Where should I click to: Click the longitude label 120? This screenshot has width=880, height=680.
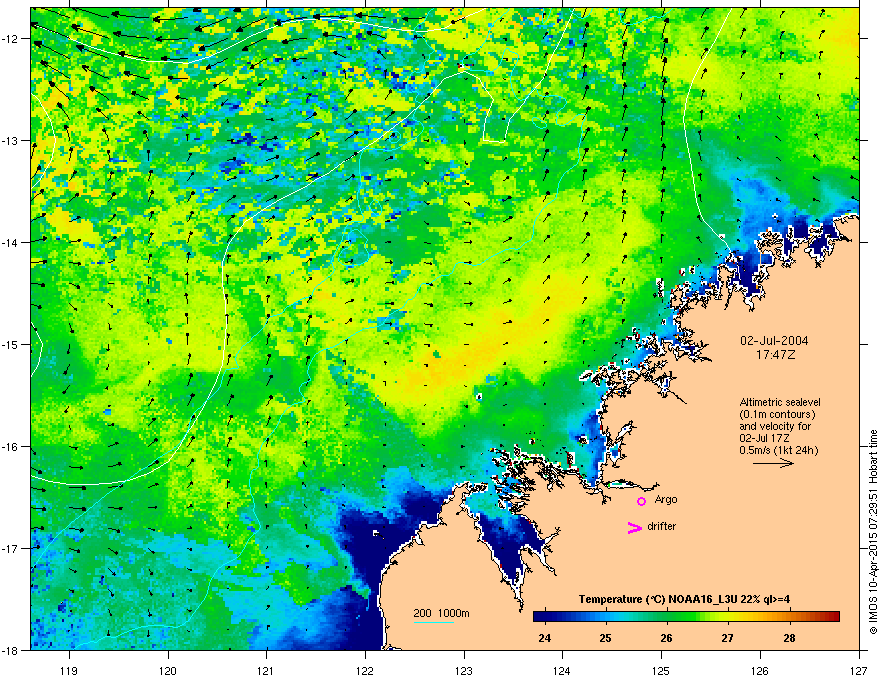pos(168,671)
